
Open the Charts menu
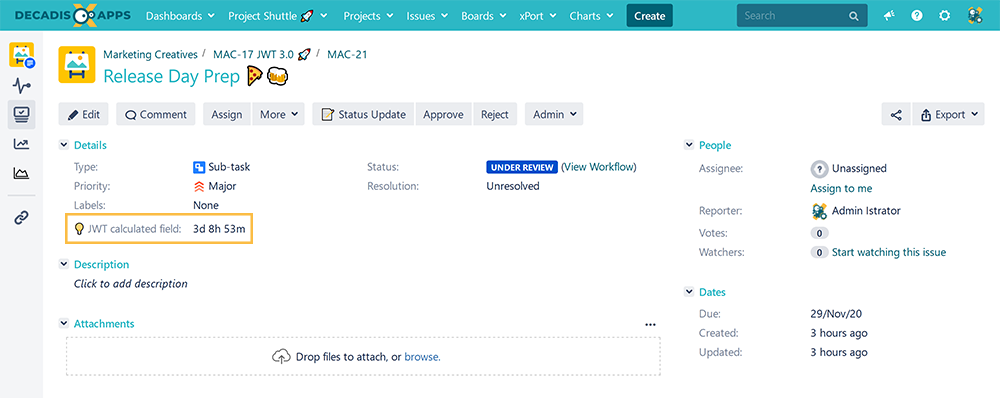pos(592,16)
